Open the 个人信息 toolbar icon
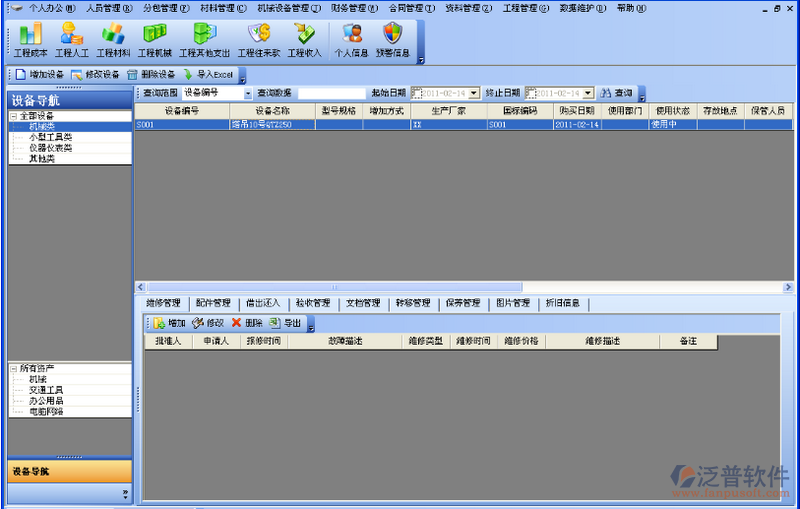The height and width of the screenshot is (509, 800). pyautogui.click(x=352, y=40)
